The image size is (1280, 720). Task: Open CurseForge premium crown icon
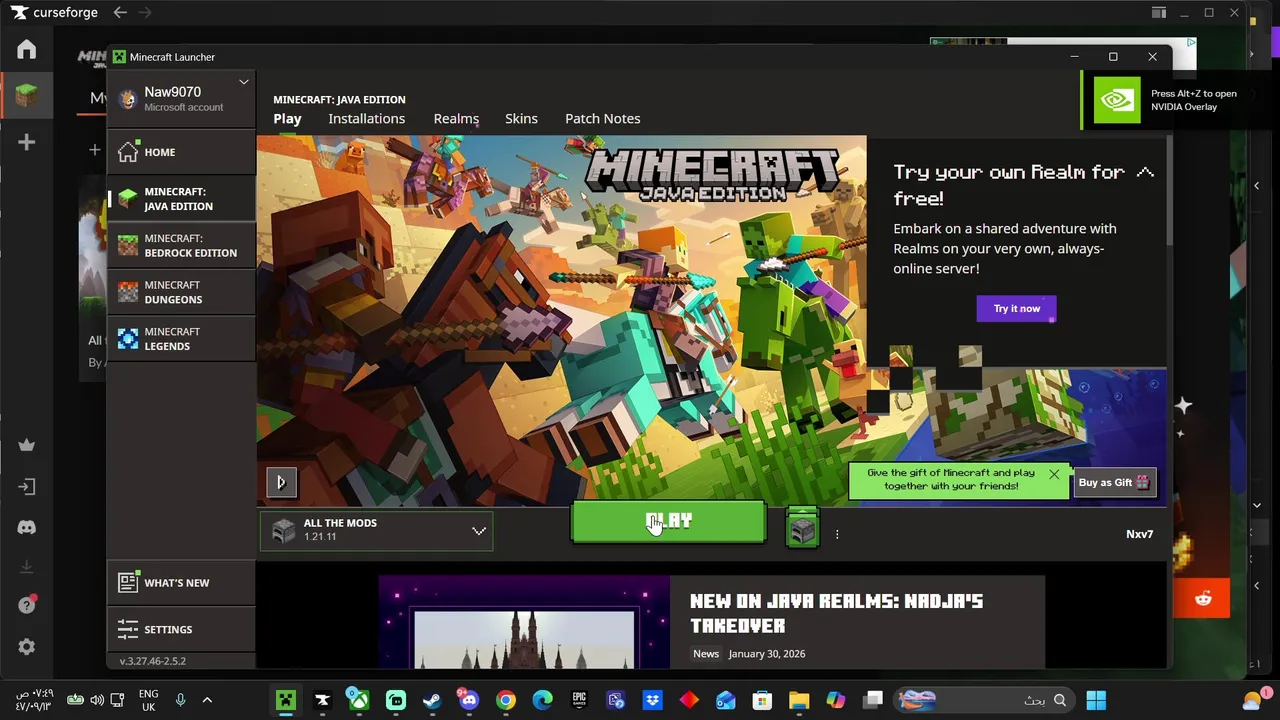coord(27,445)
